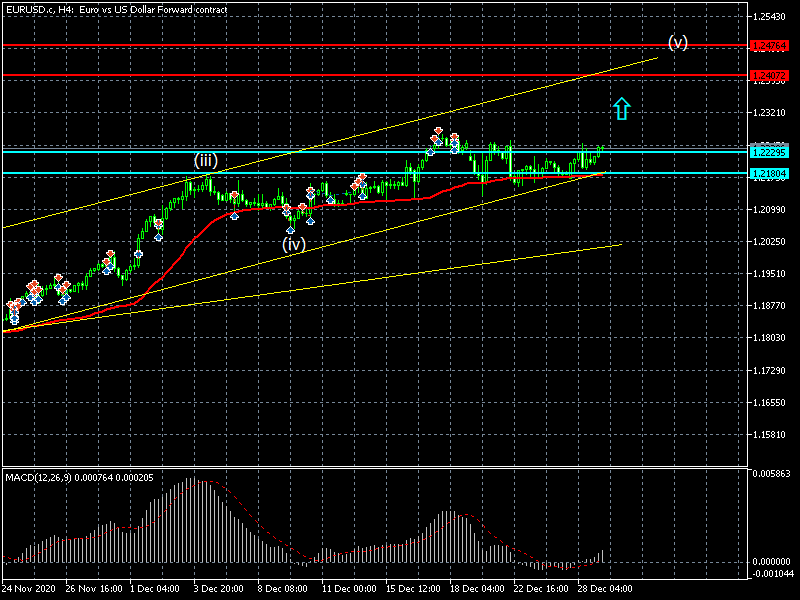The height and width of the screenshot is (600, 800).
Task: Select the 8 Dec 08:00 time label
Action: coord(284,589)
